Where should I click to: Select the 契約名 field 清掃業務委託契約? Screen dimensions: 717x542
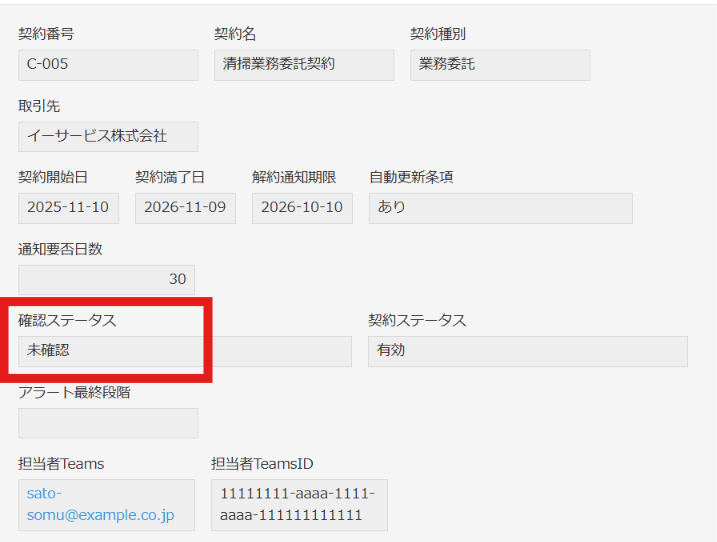point(304,65)
